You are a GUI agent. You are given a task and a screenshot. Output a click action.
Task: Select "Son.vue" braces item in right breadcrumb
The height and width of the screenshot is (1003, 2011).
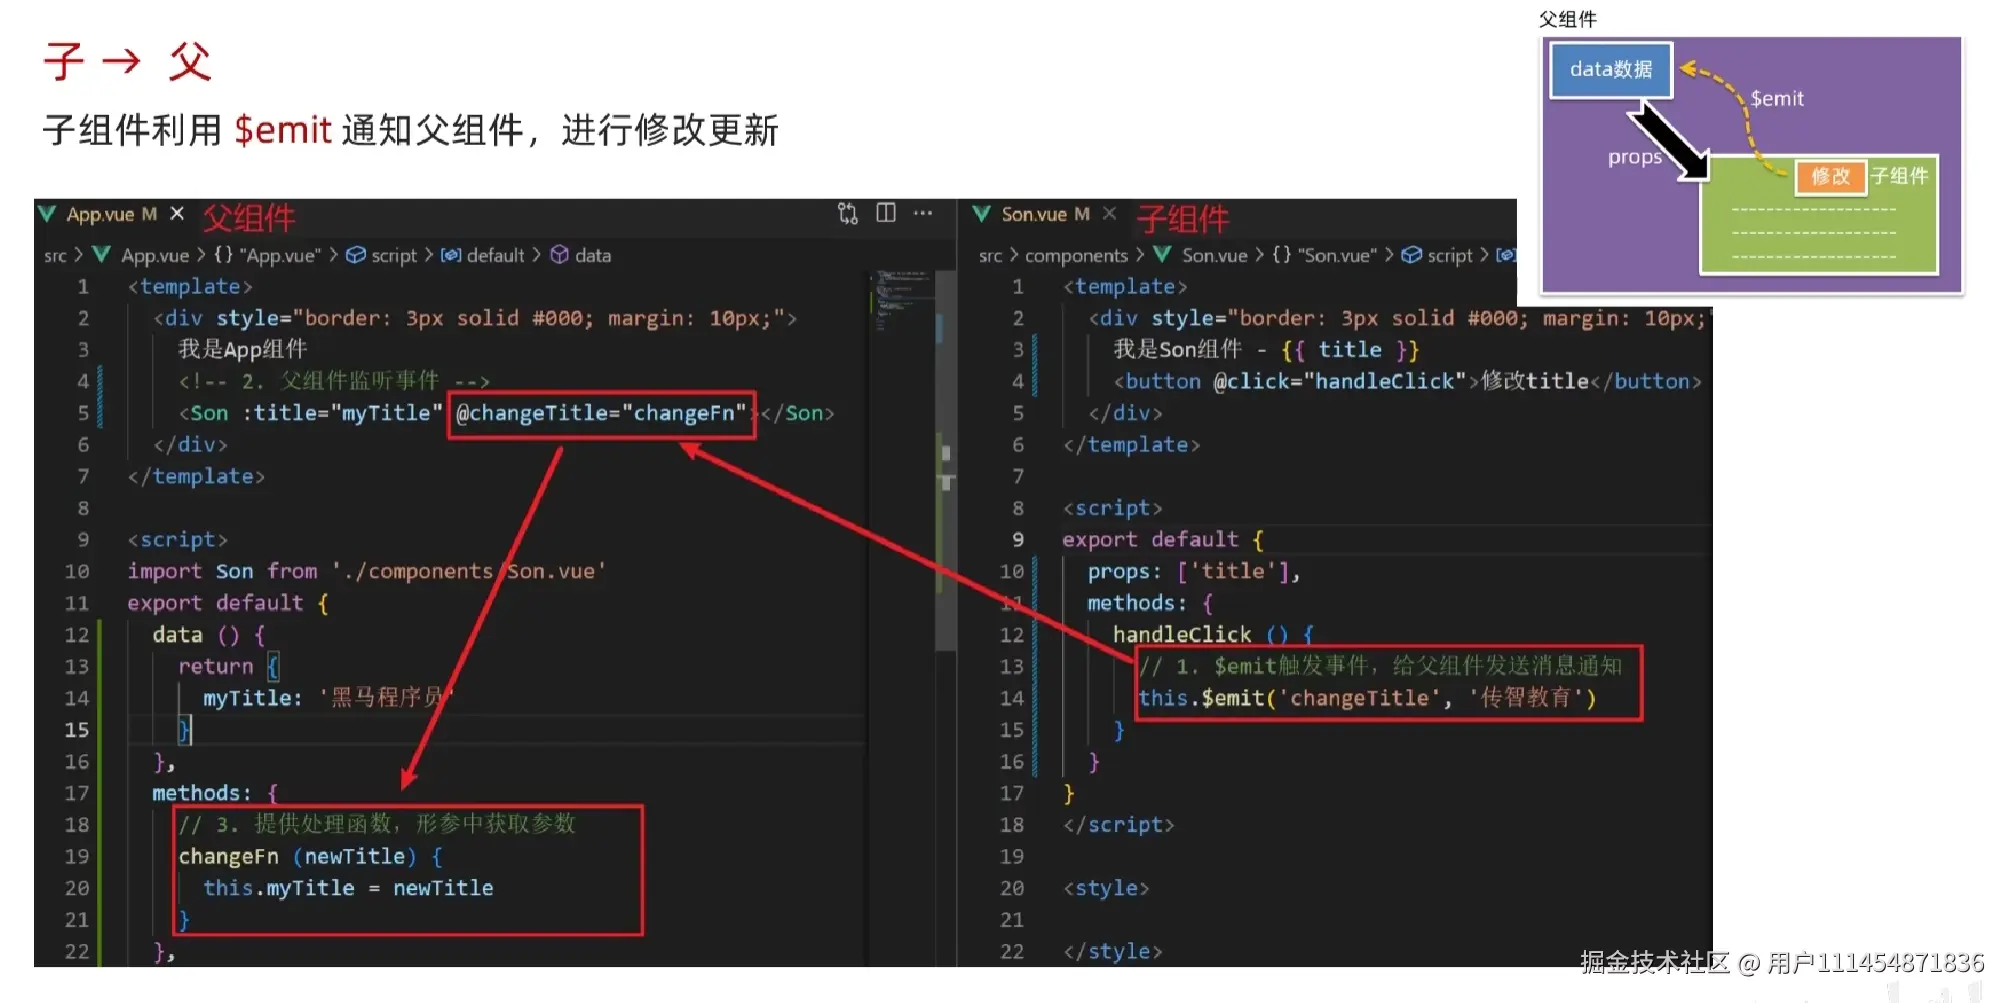[x=1324, y=256]
